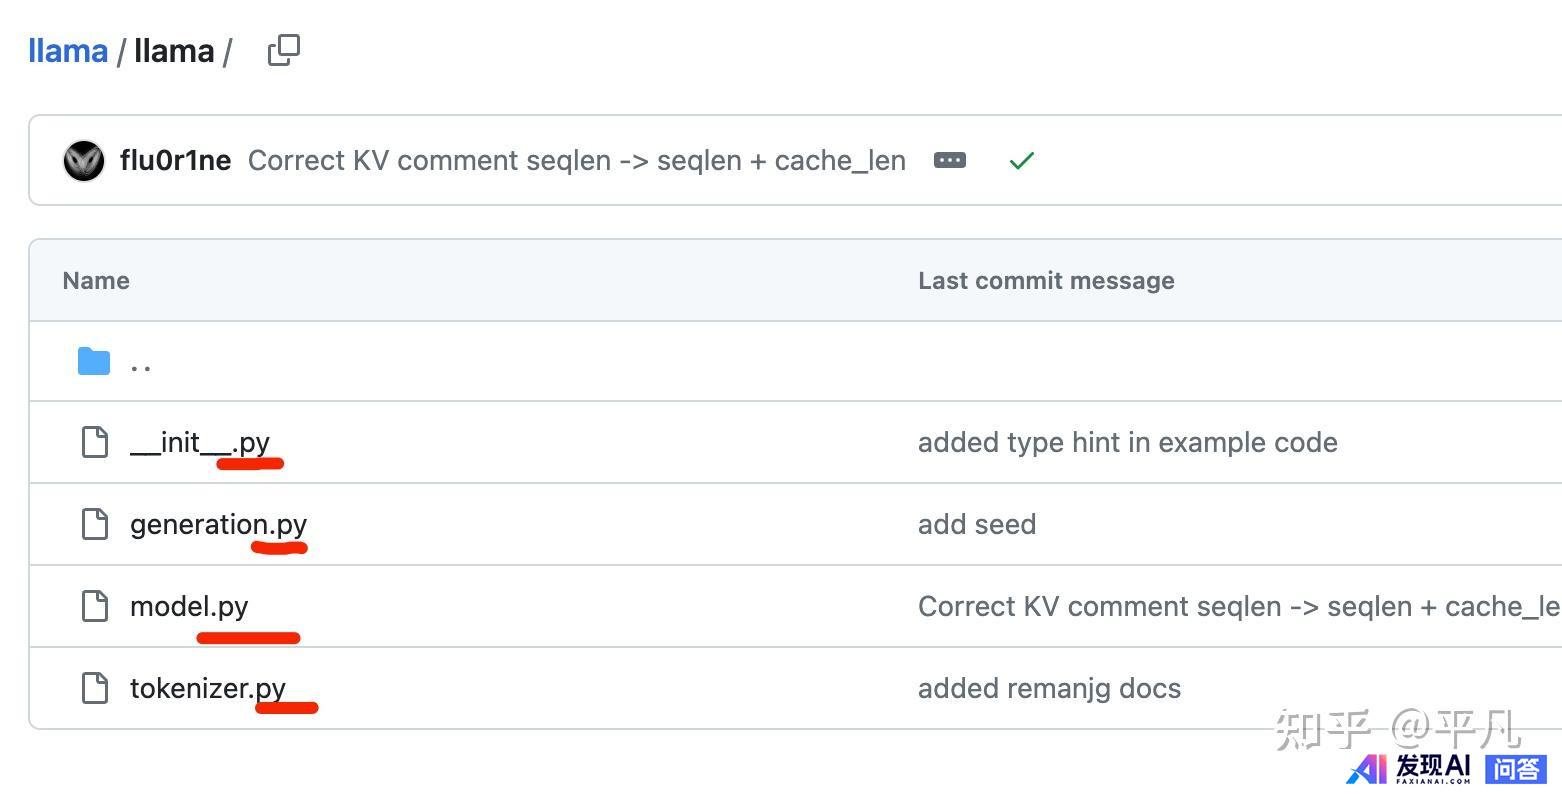Open the __init__.py file

coord(199,442)
